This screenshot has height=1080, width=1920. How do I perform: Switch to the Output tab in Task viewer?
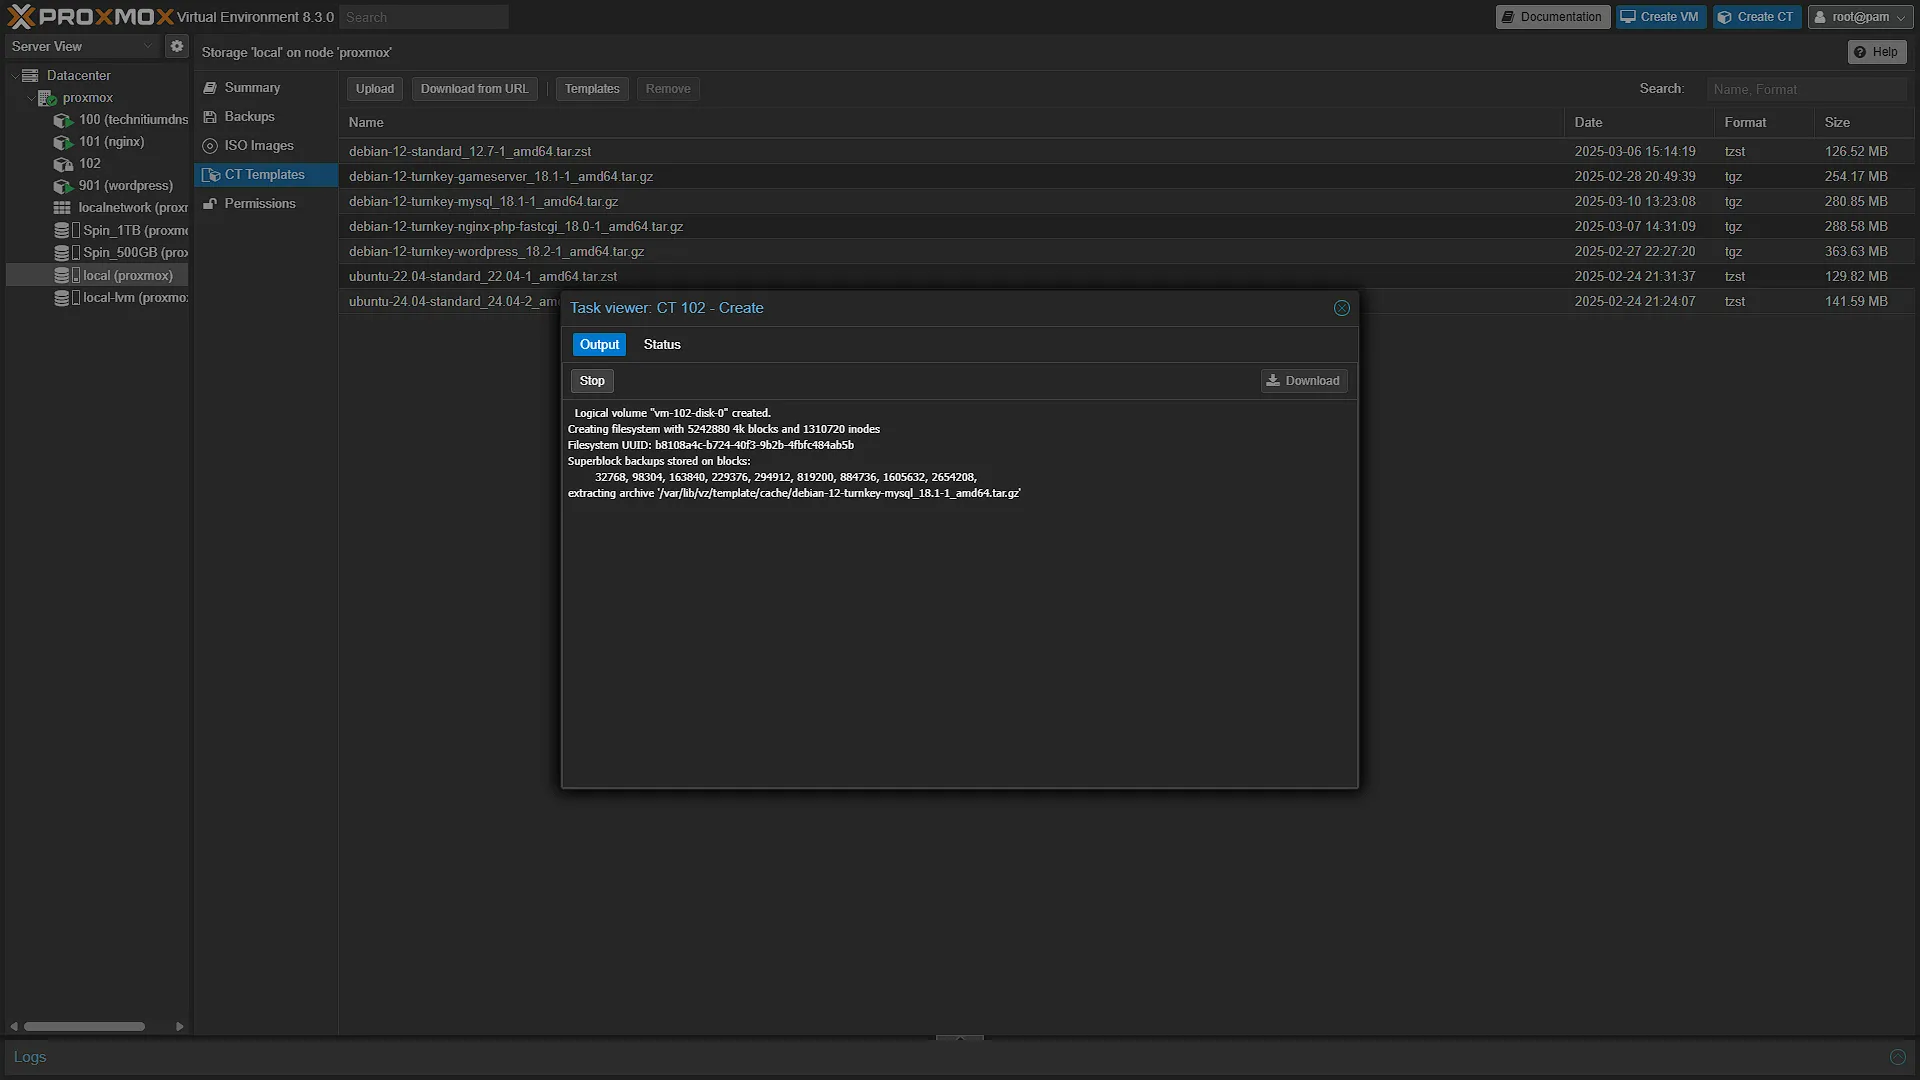[599, 345]
